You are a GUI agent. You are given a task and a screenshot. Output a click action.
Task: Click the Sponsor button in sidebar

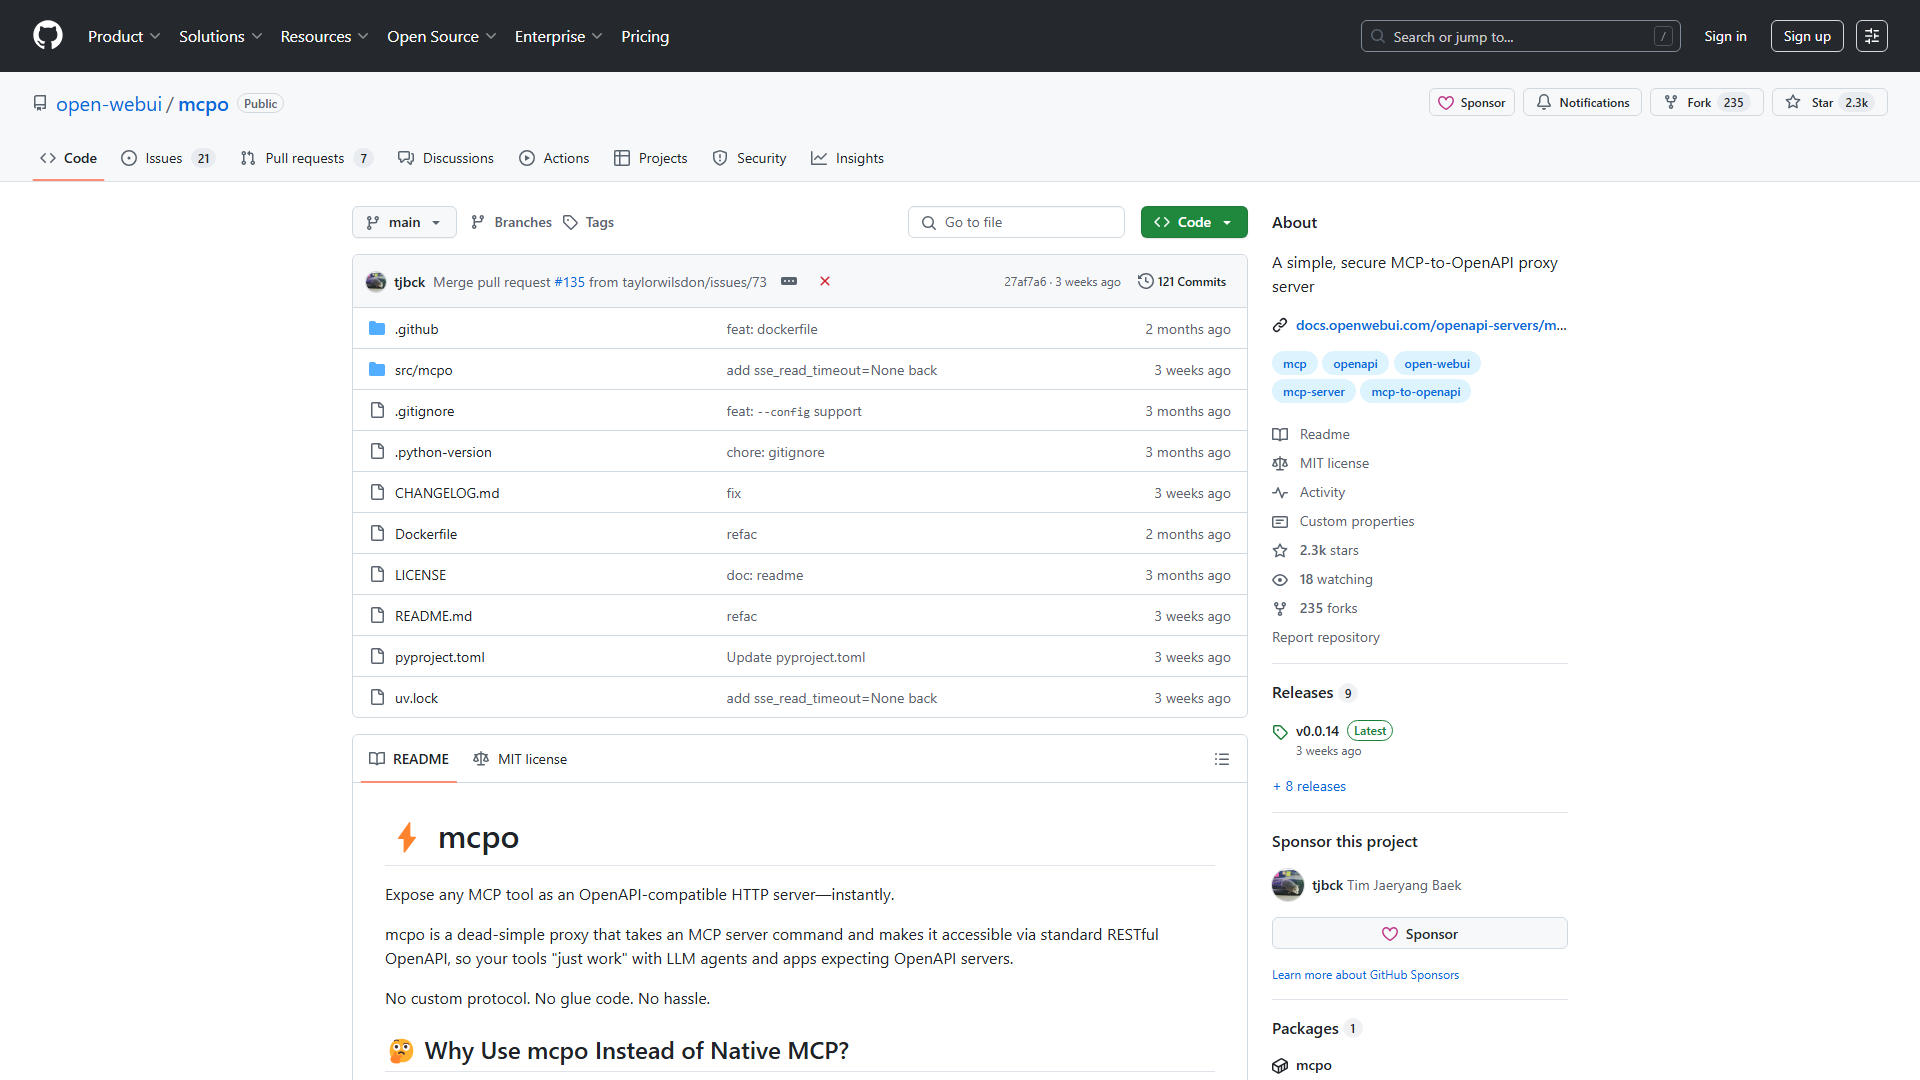(x=1420, y=933)
